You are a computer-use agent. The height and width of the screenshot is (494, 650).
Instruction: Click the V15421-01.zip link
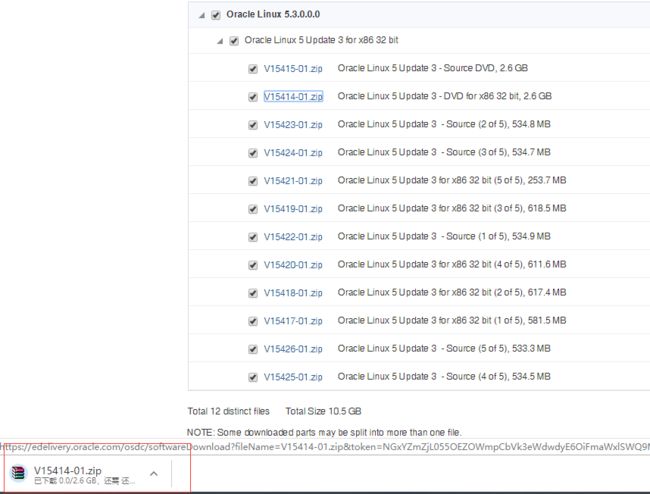[x=293, y=181]
